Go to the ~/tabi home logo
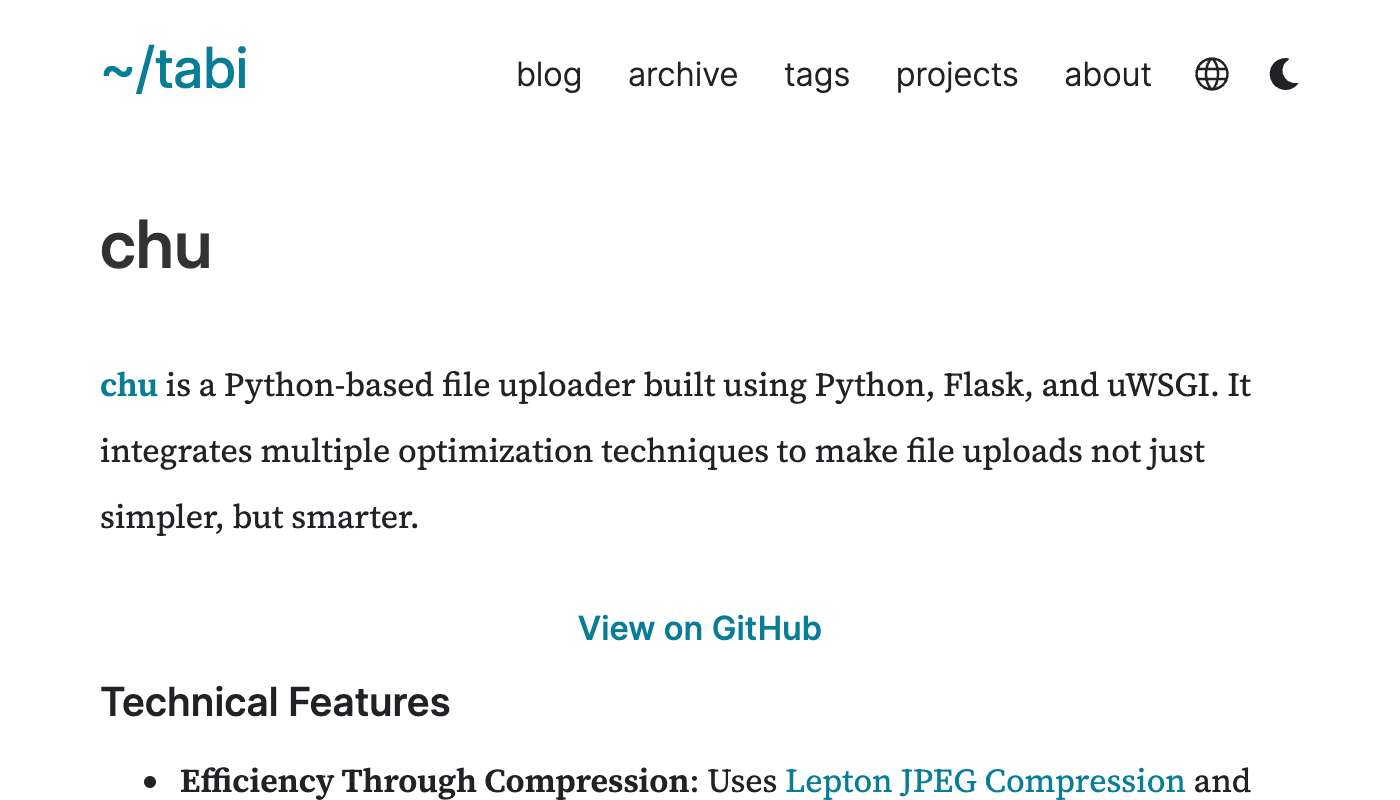The image size is (1400, 800). 174,72
